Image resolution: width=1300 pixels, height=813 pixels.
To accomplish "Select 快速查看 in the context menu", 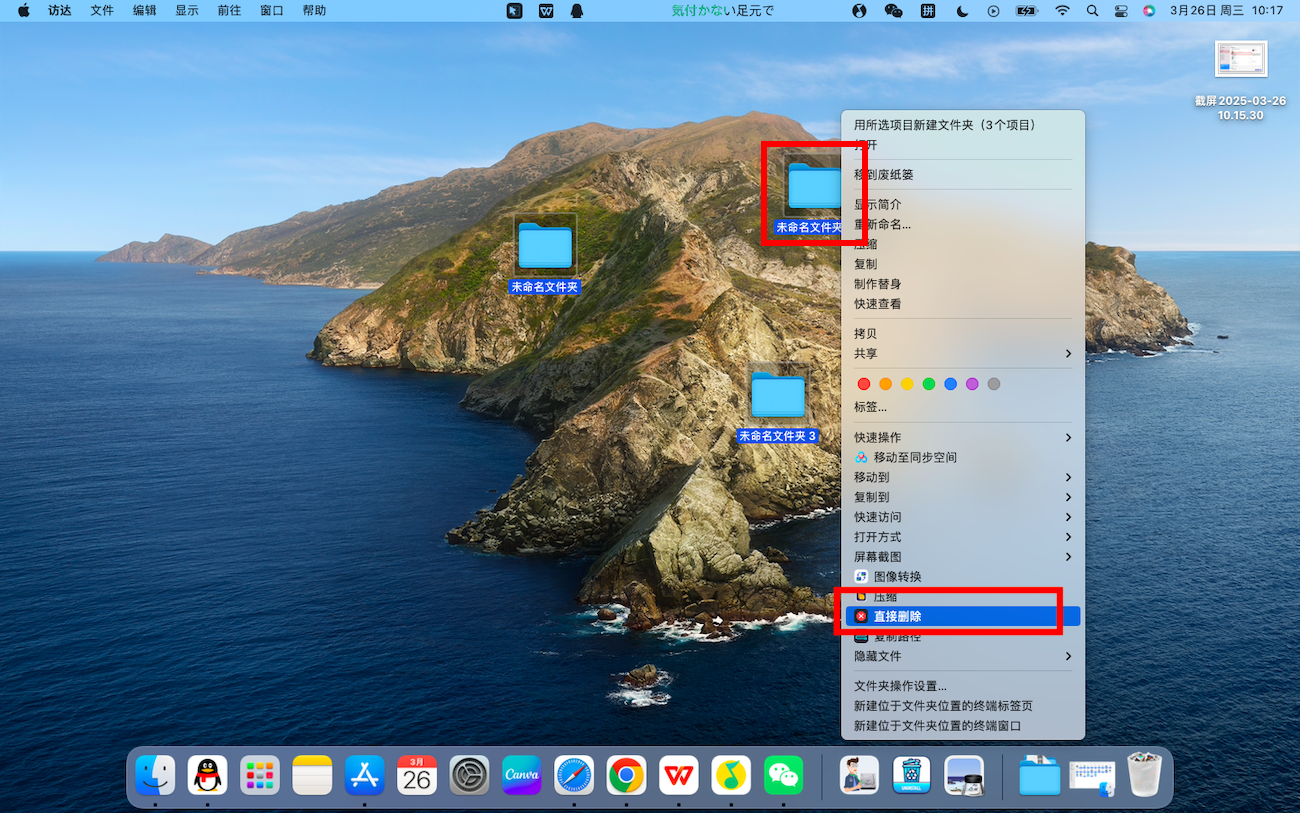I will click(x=963, y=304).
